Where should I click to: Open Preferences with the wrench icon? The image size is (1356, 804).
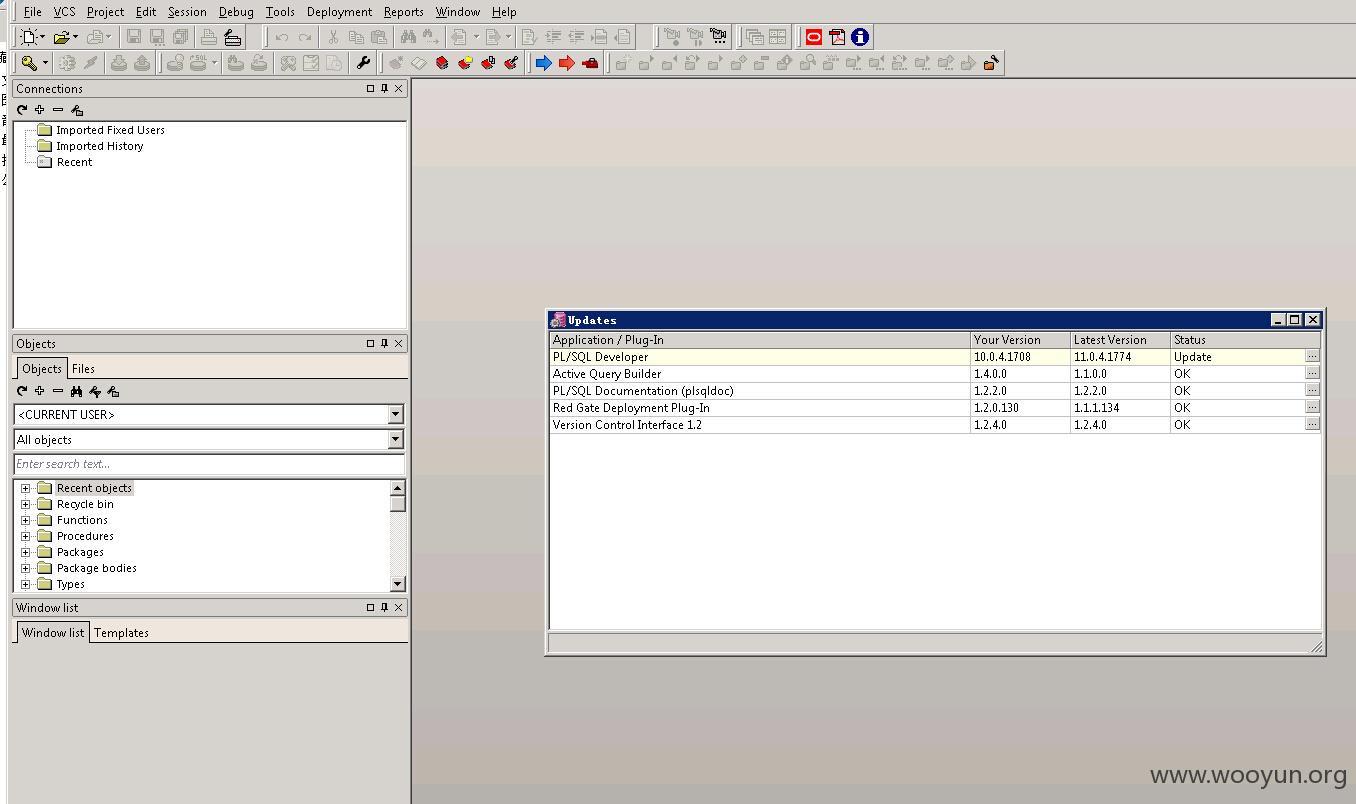tap(363, 63)
